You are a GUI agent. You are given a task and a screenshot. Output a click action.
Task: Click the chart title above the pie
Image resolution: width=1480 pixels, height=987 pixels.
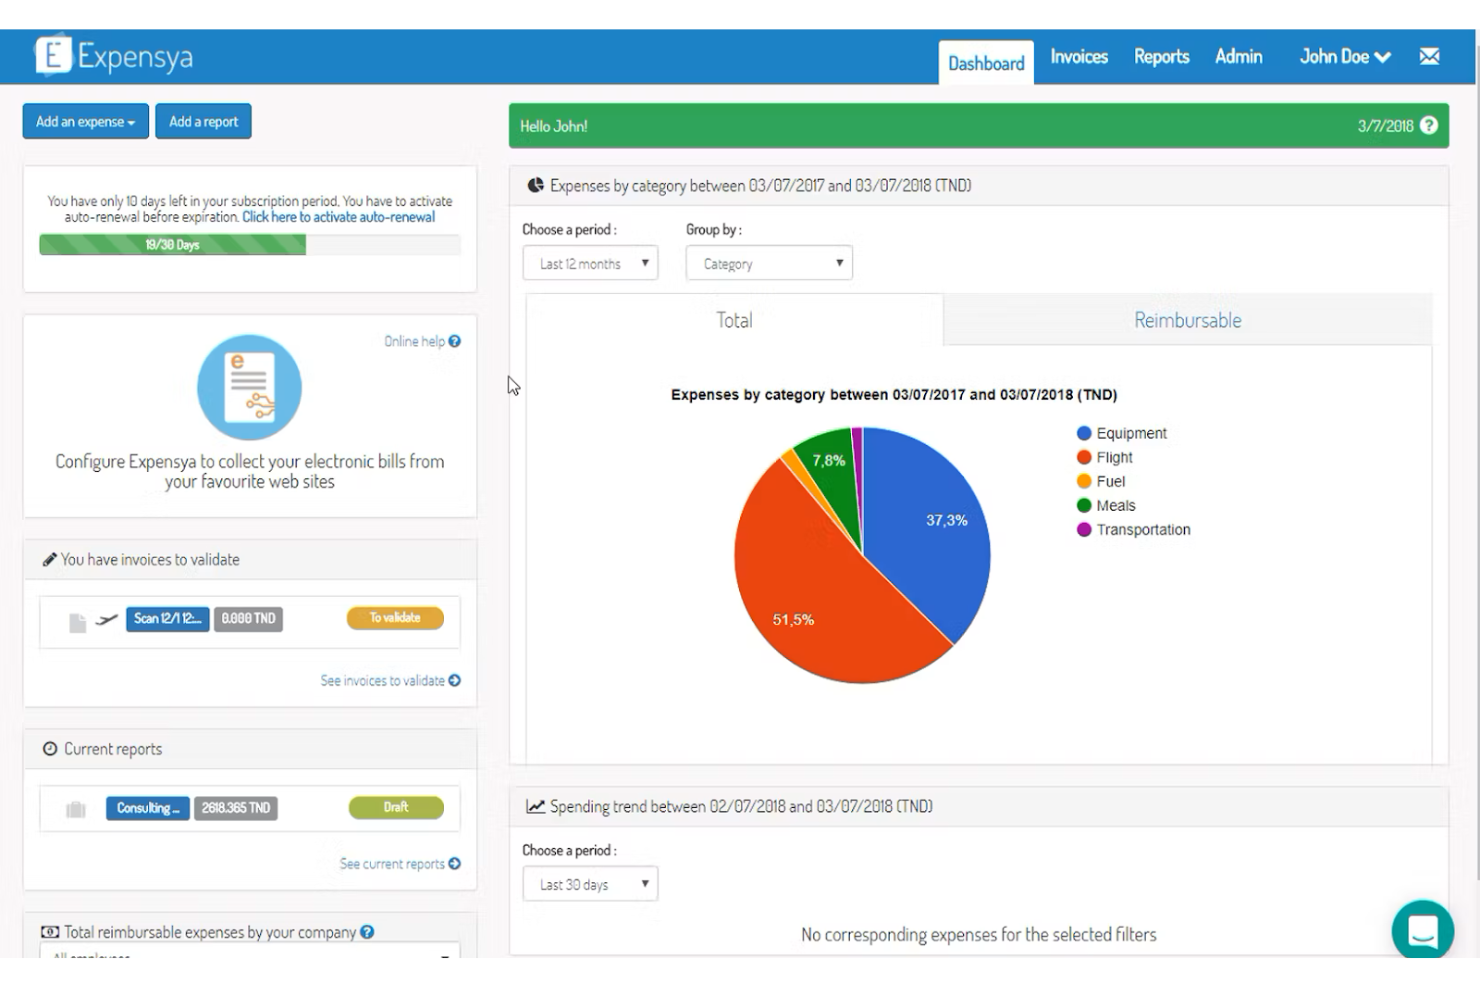[x=894, y=395]
